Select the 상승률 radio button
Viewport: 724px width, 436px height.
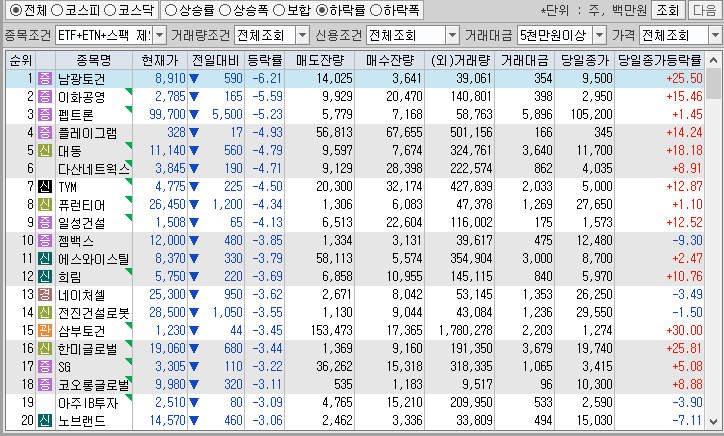171,10
